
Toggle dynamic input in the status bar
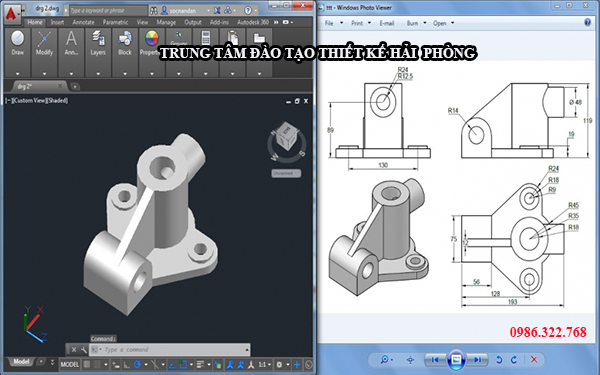click(x=116, y=365)
